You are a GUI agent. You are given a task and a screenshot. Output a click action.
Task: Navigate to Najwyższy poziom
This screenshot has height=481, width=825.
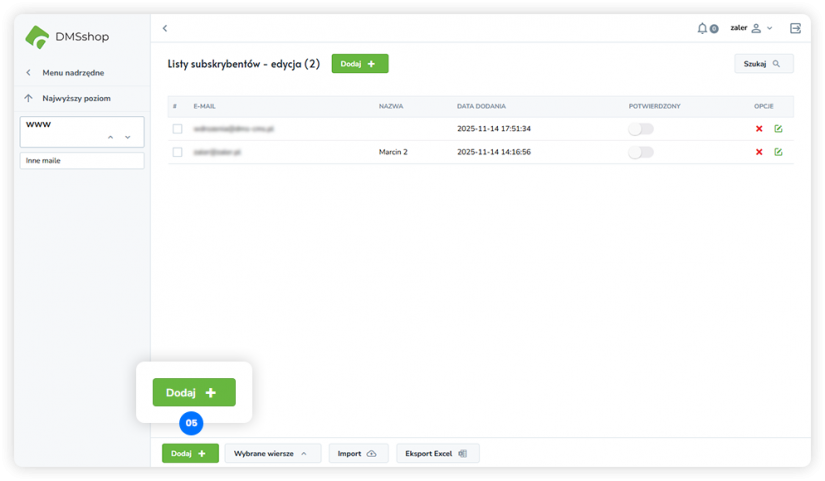[75, 98]
